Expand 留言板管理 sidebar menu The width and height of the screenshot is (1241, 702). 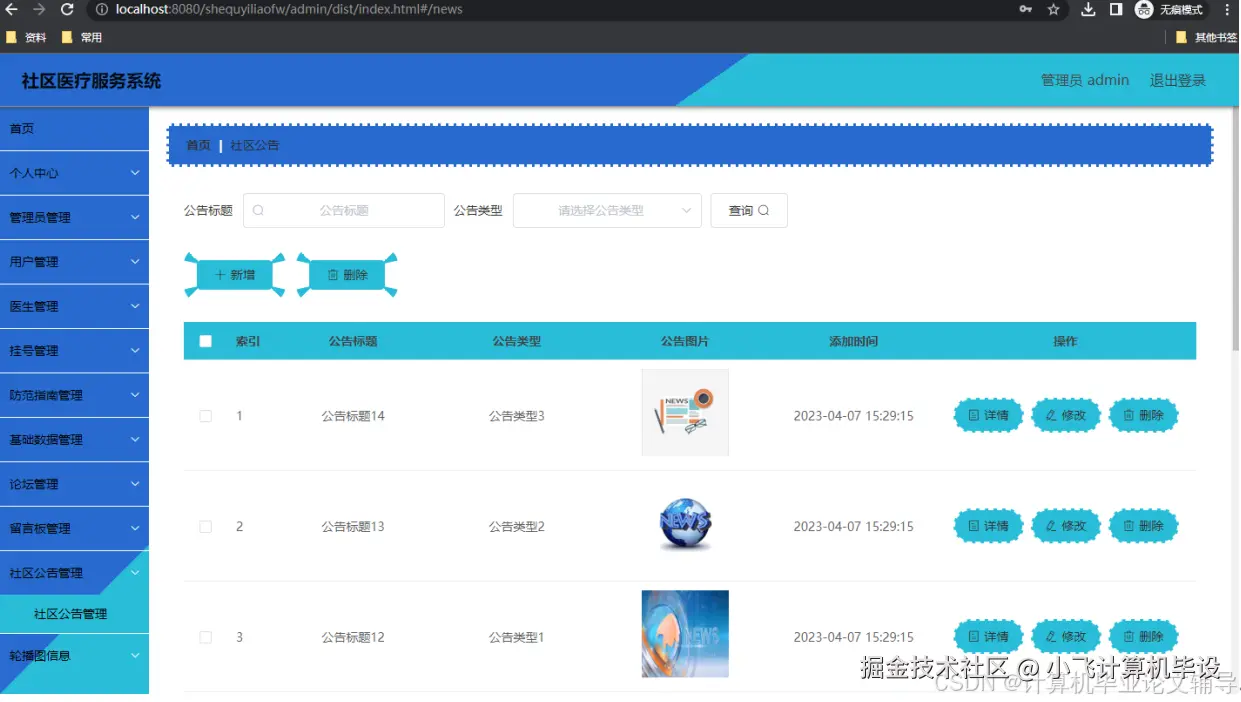coord(74,528)
